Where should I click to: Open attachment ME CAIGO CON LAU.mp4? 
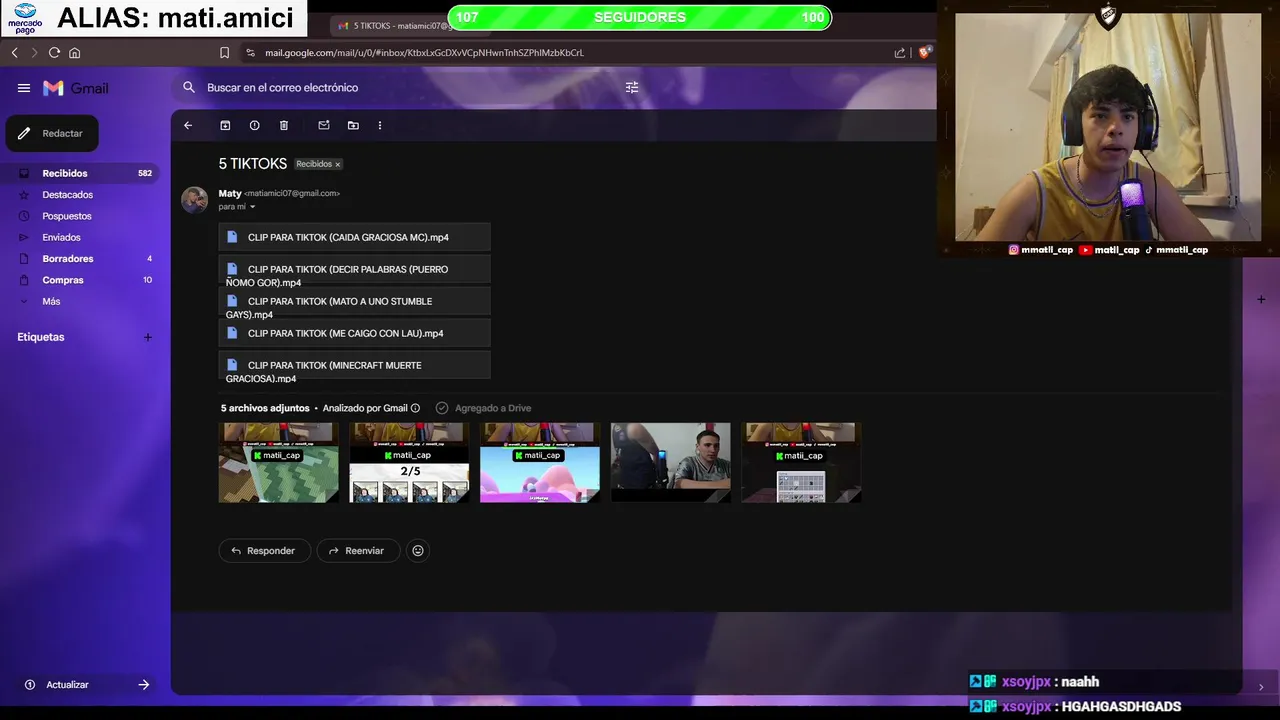[354, 333]
